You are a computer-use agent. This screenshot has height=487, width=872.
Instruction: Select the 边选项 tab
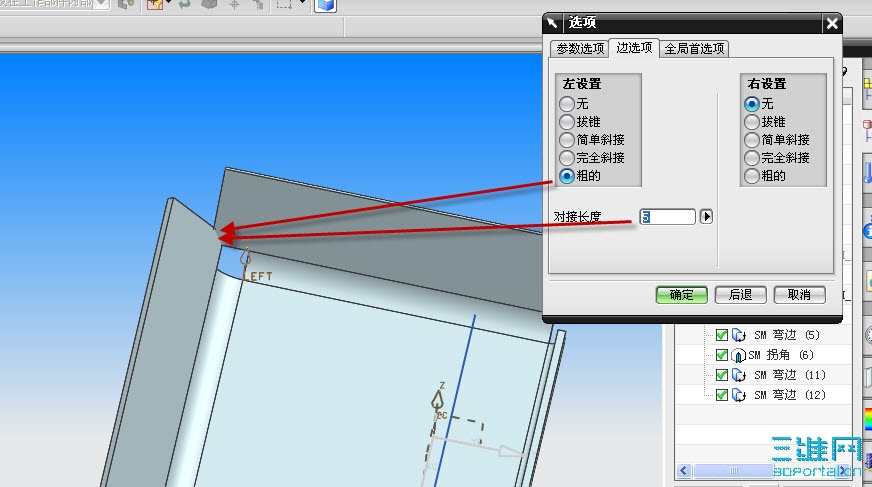[634, 48]
